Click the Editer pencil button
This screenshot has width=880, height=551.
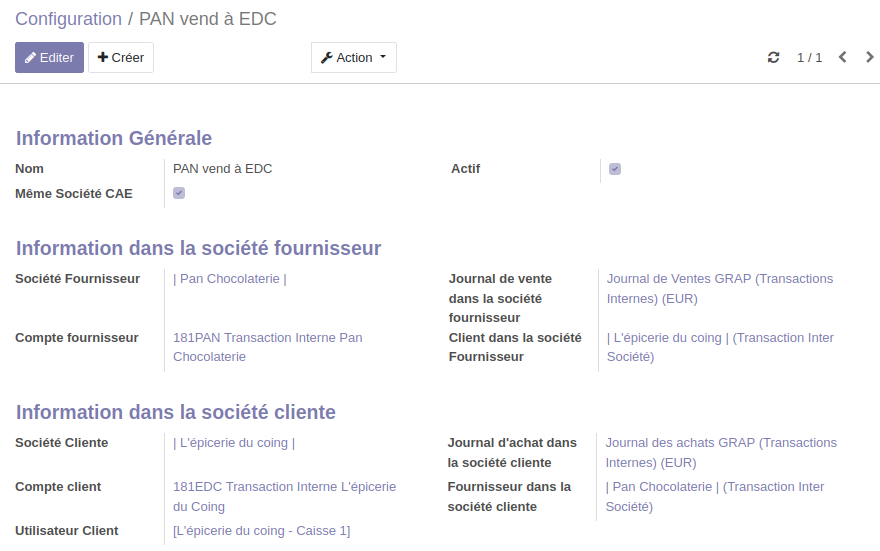tap(49, 58)
